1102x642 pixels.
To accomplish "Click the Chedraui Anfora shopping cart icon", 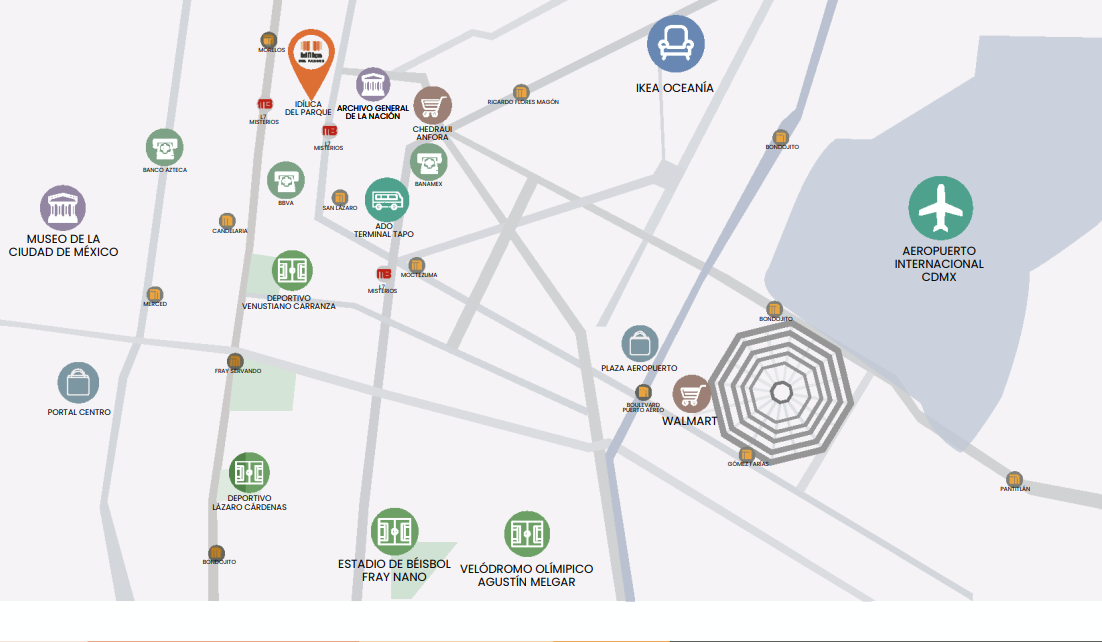I will pyautogui.click(x=432, y=106).
